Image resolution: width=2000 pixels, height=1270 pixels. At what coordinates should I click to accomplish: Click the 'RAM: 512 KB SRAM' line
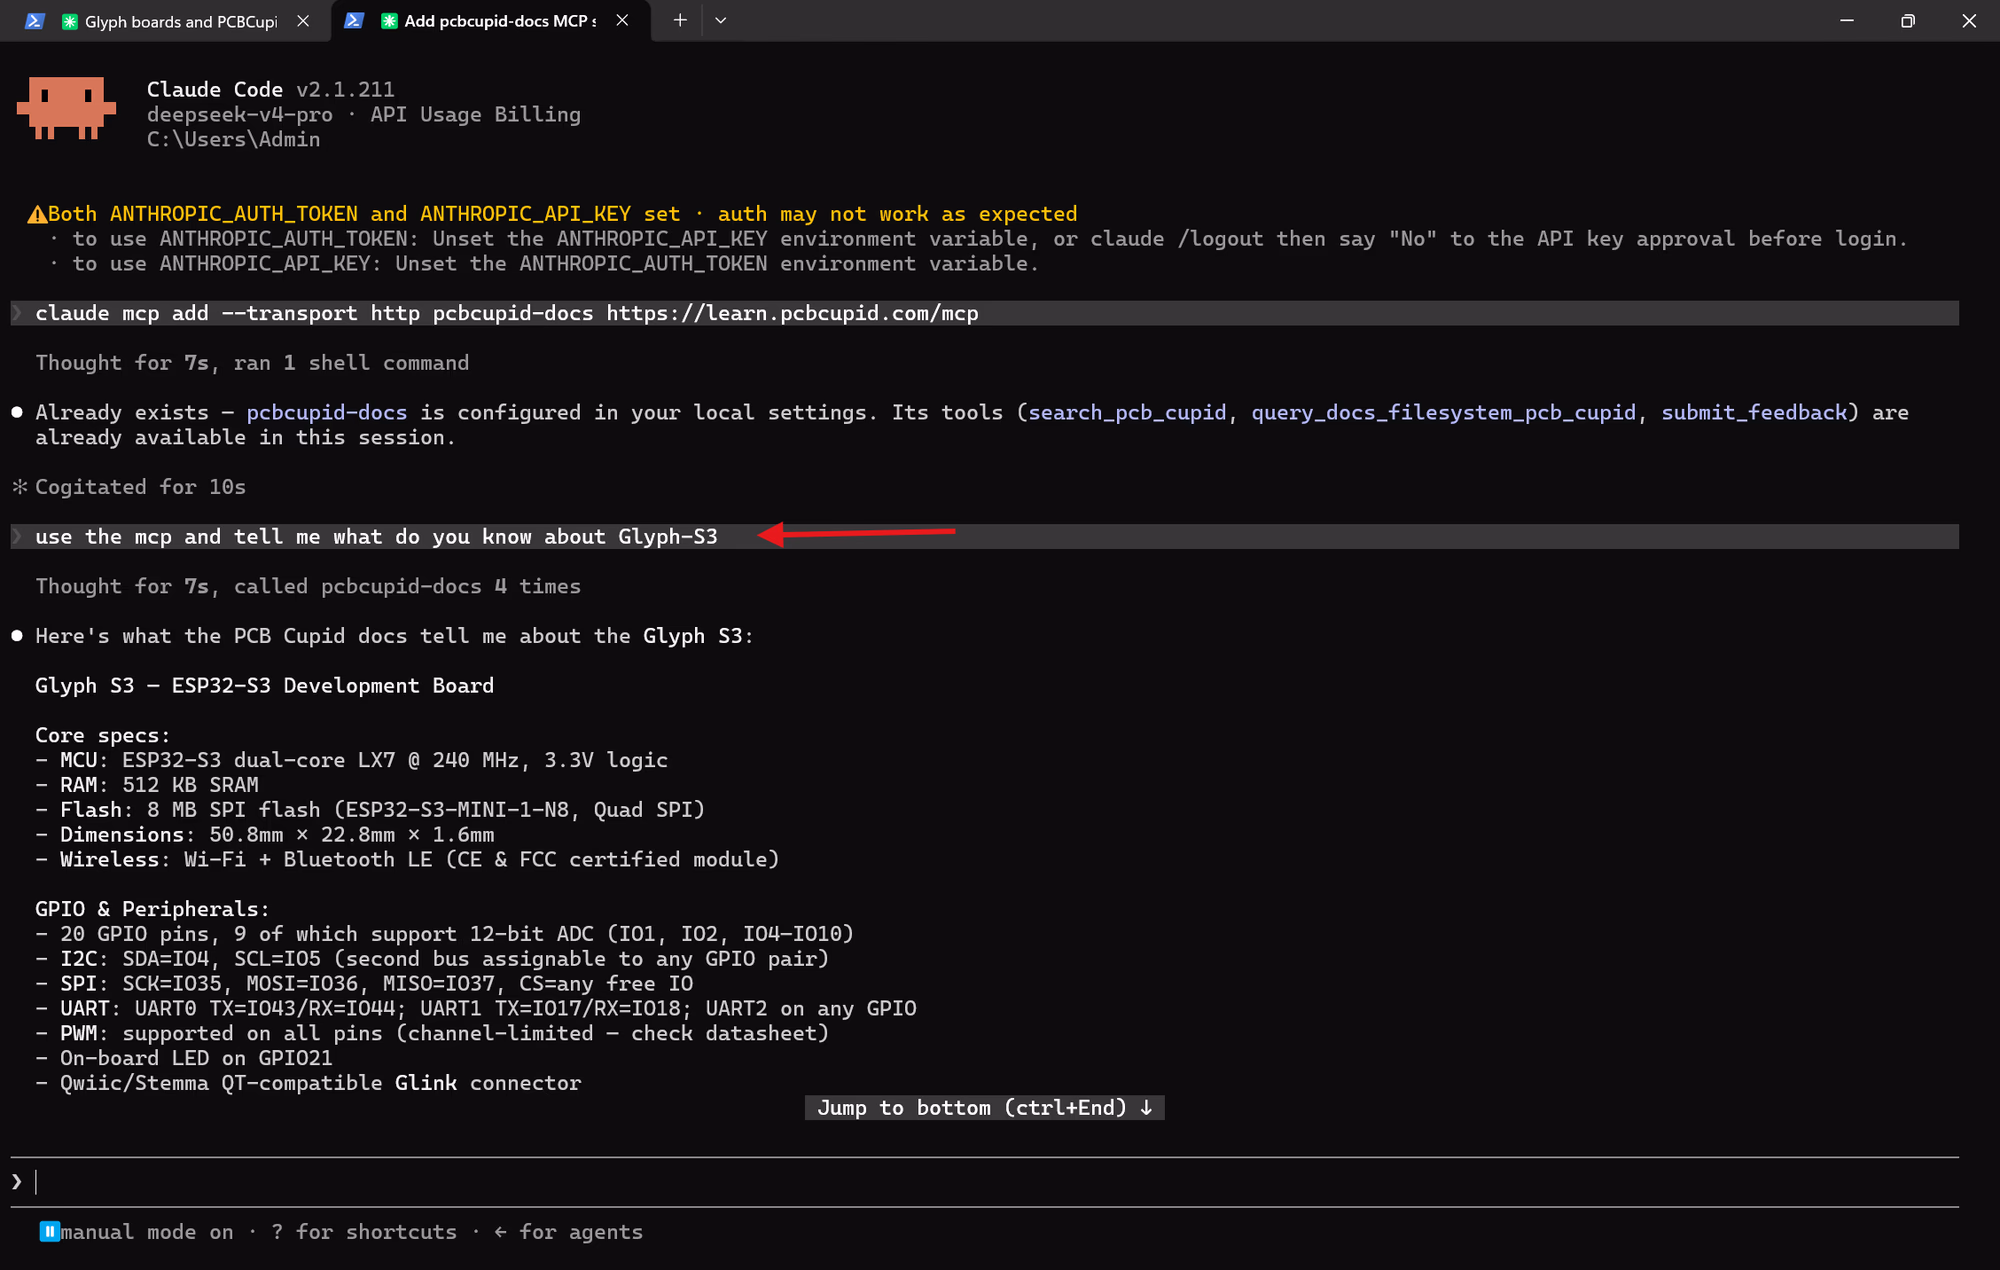coord(147,786)
